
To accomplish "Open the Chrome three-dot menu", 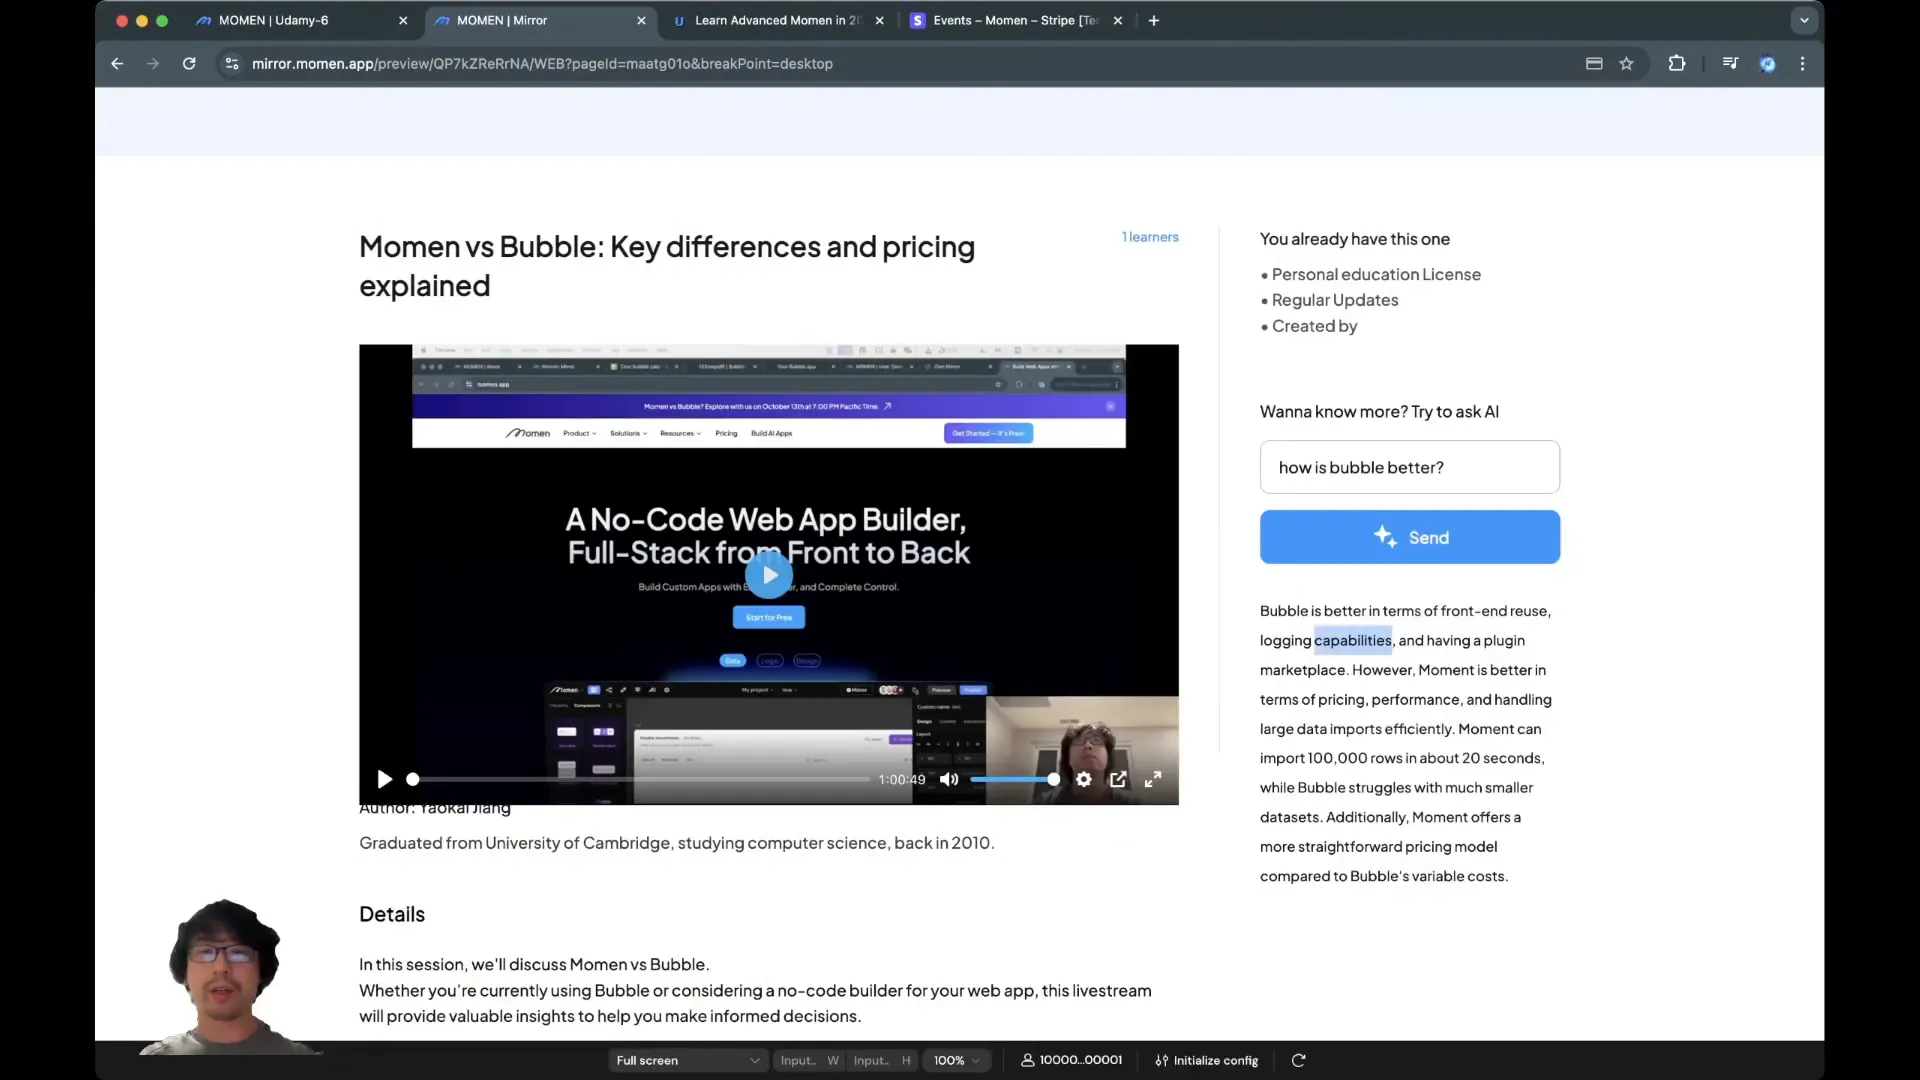I will click(1803, 63).
